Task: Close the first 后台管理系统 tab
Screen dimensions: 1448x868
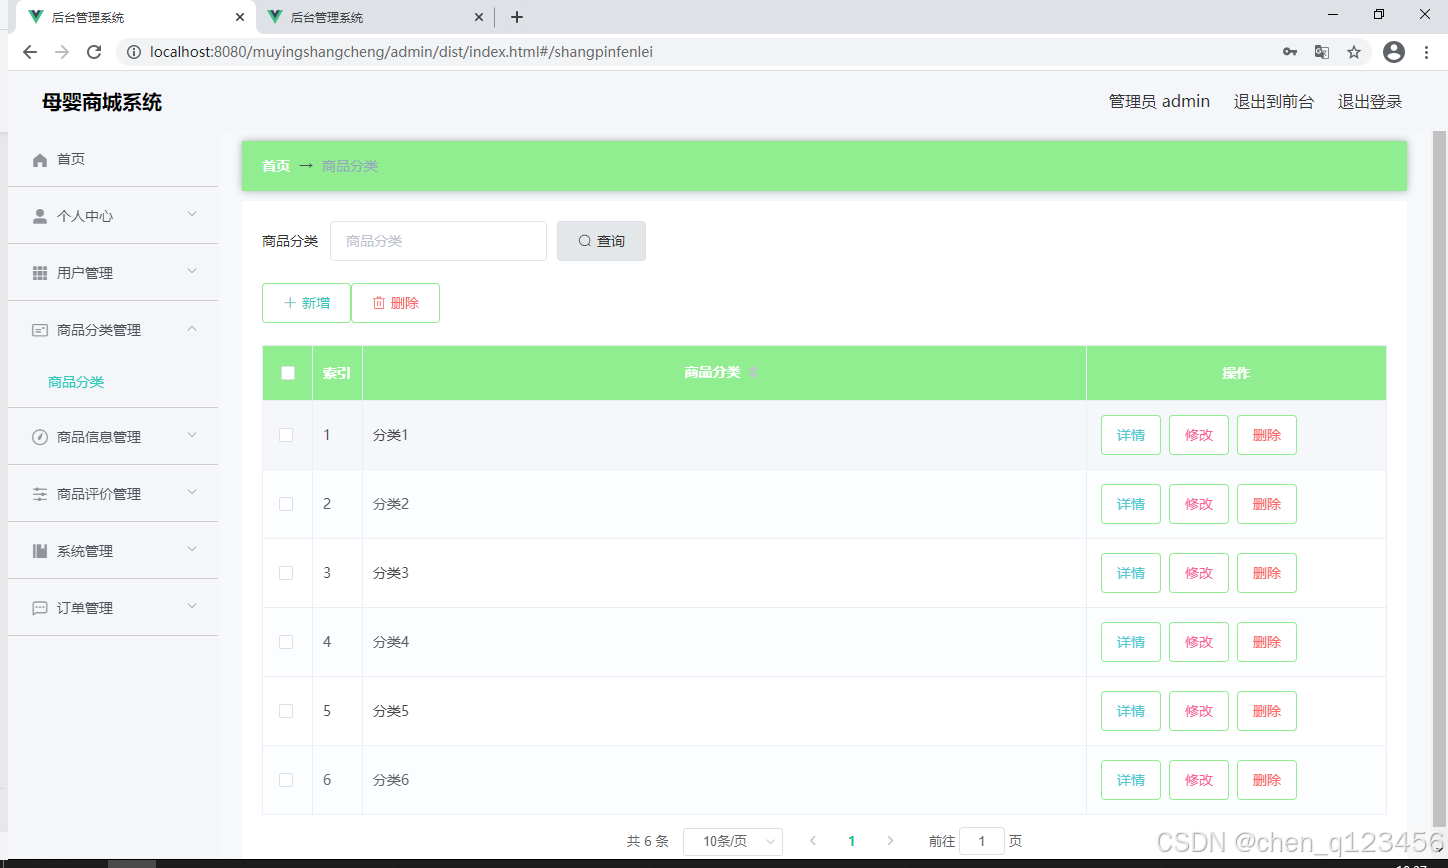Action: 240,17
